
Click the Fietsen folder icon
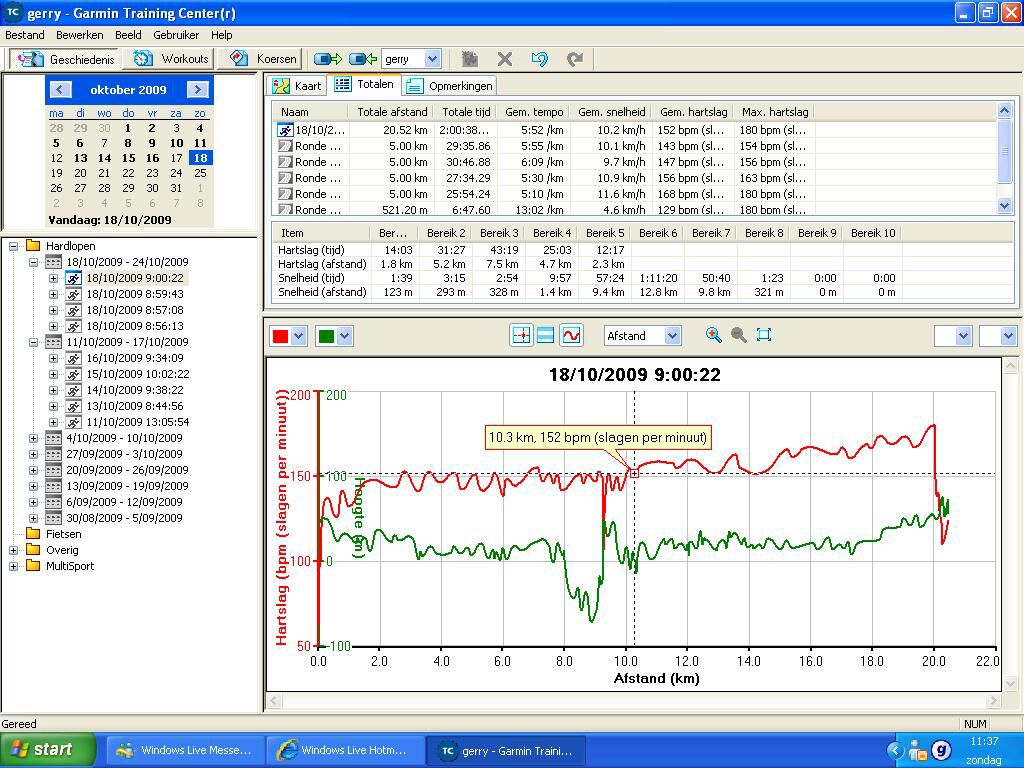tap(33, 534)
